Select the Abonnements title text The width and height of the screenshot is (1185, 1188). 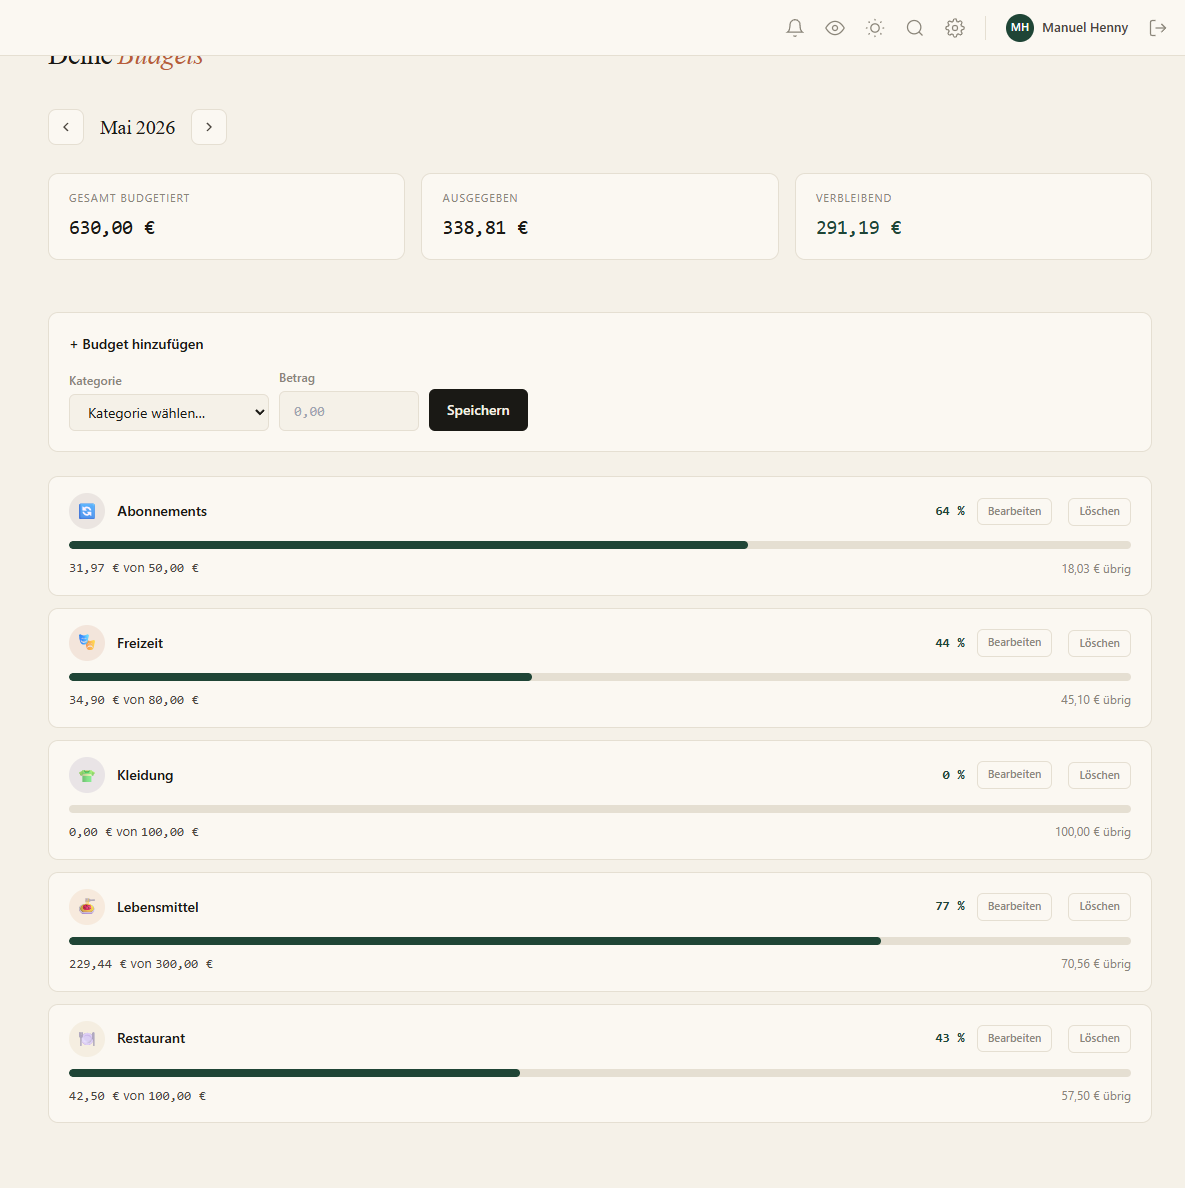(x=161, y=511)
